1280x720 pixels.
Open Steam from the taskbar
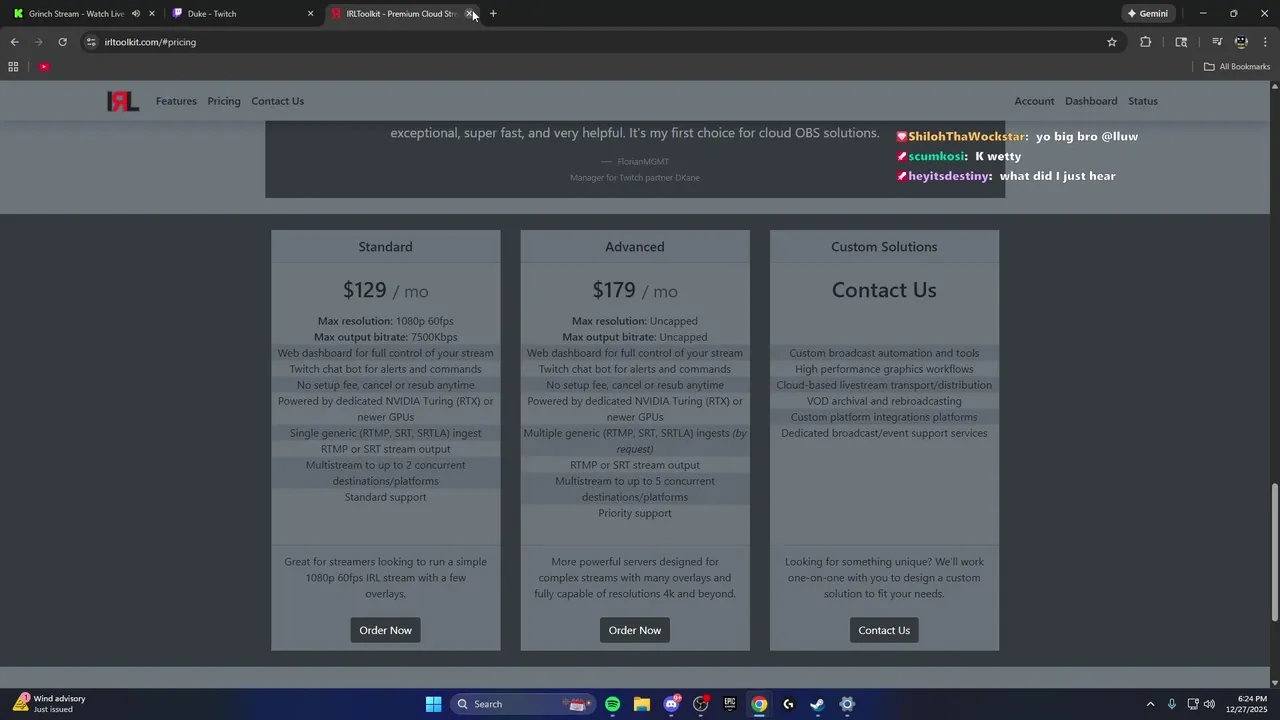[817, 704]
